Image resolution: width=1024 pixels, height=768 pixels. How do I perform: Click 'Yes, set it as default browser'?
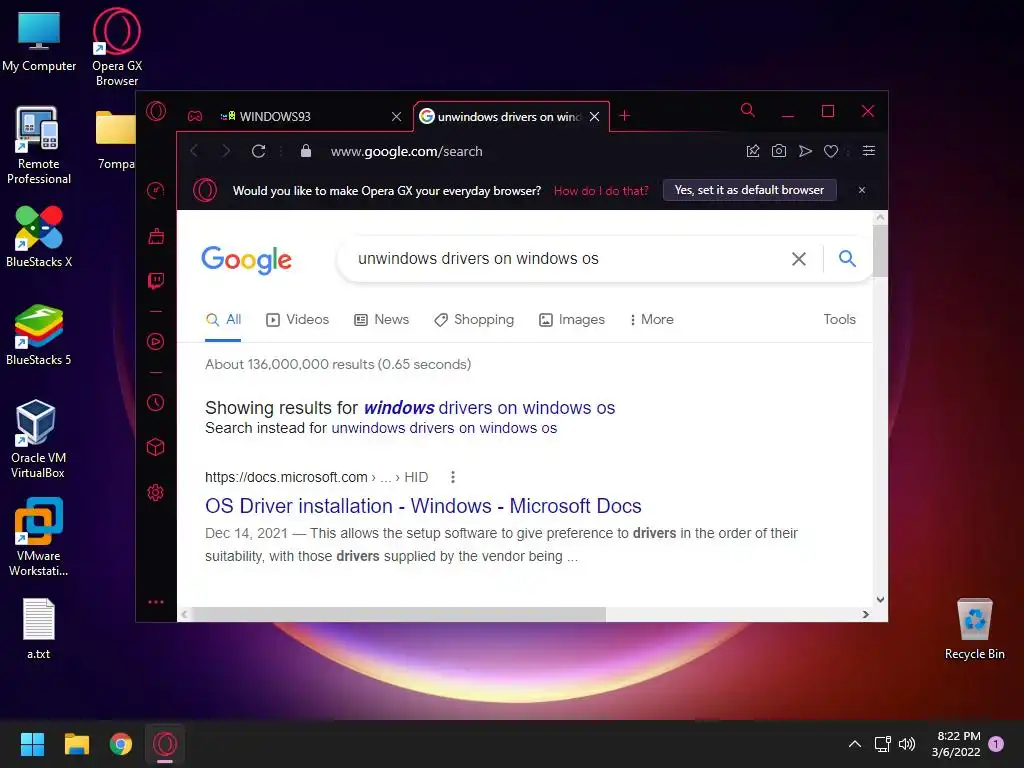click(x=749, y=190)
